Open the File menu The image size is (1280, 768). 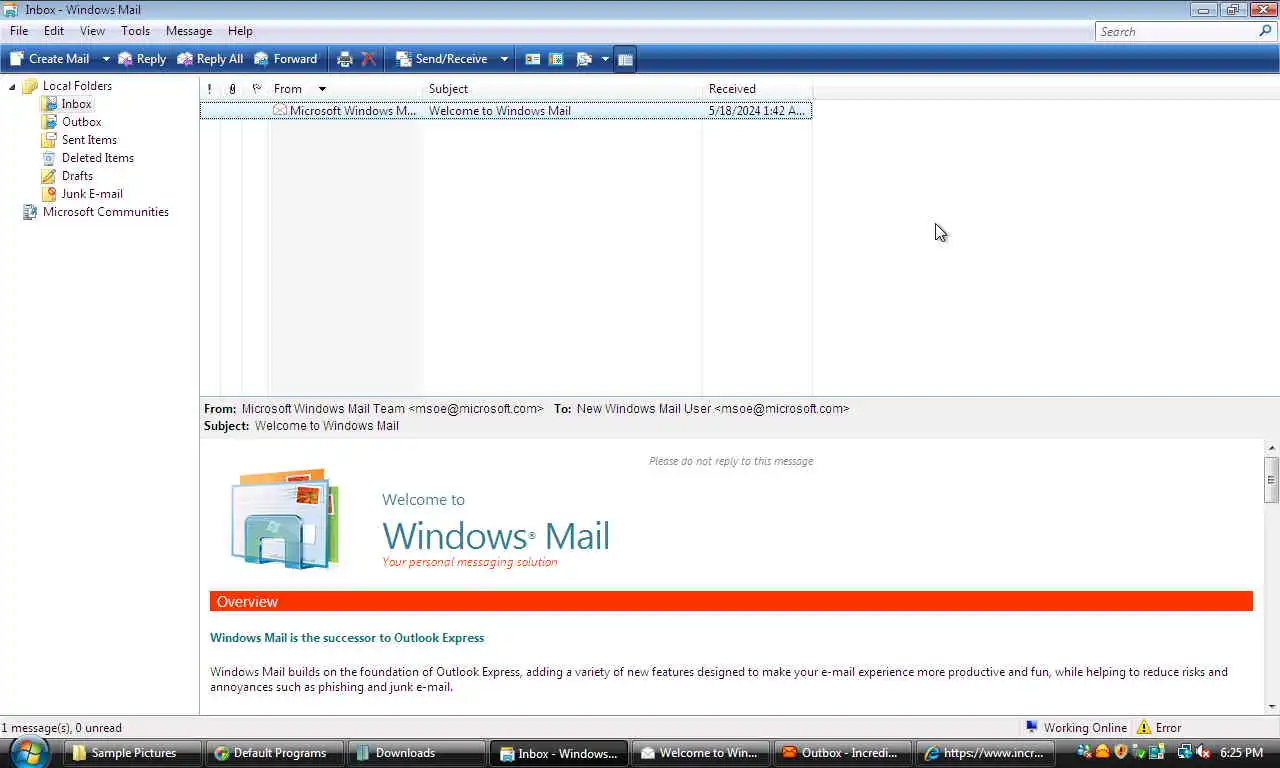point(19,31)
